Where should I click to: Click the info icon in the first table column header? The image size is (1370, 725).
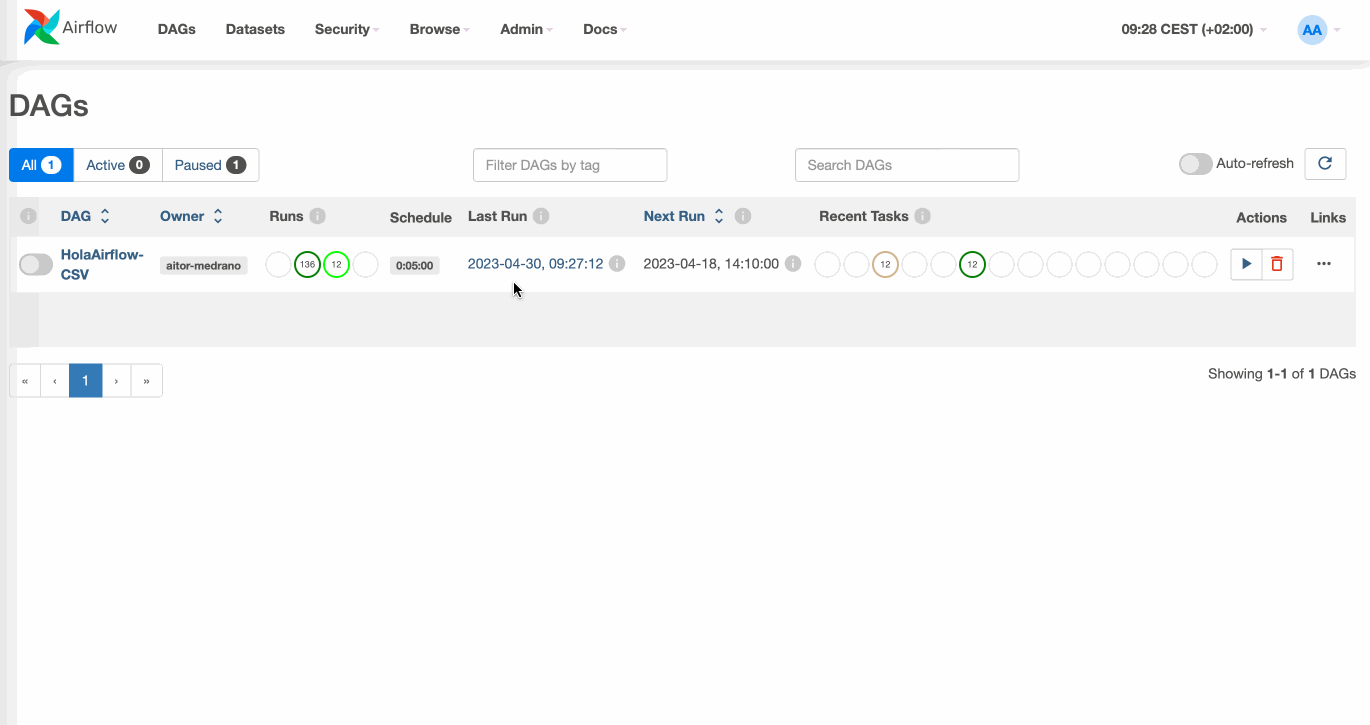[28, 216]
